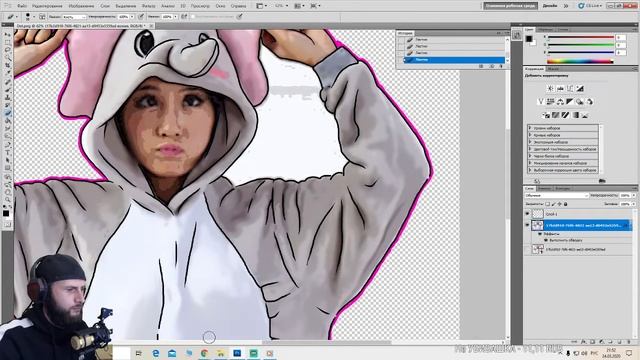Open the layer Заливка fill dropdown arrow
640x360 pixels.
pyautogui.click(x=634, y=204)
